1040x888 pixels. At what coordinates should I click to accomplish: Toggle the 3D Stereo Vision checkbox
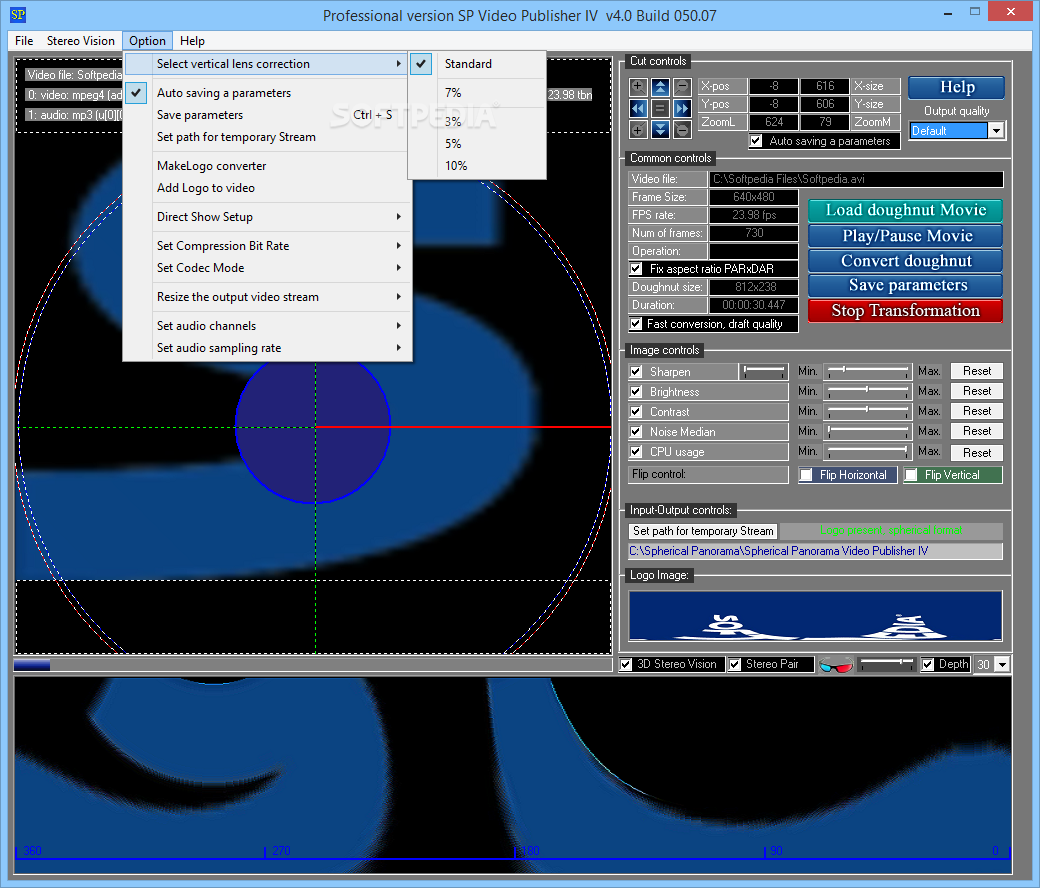coord(625,665)
